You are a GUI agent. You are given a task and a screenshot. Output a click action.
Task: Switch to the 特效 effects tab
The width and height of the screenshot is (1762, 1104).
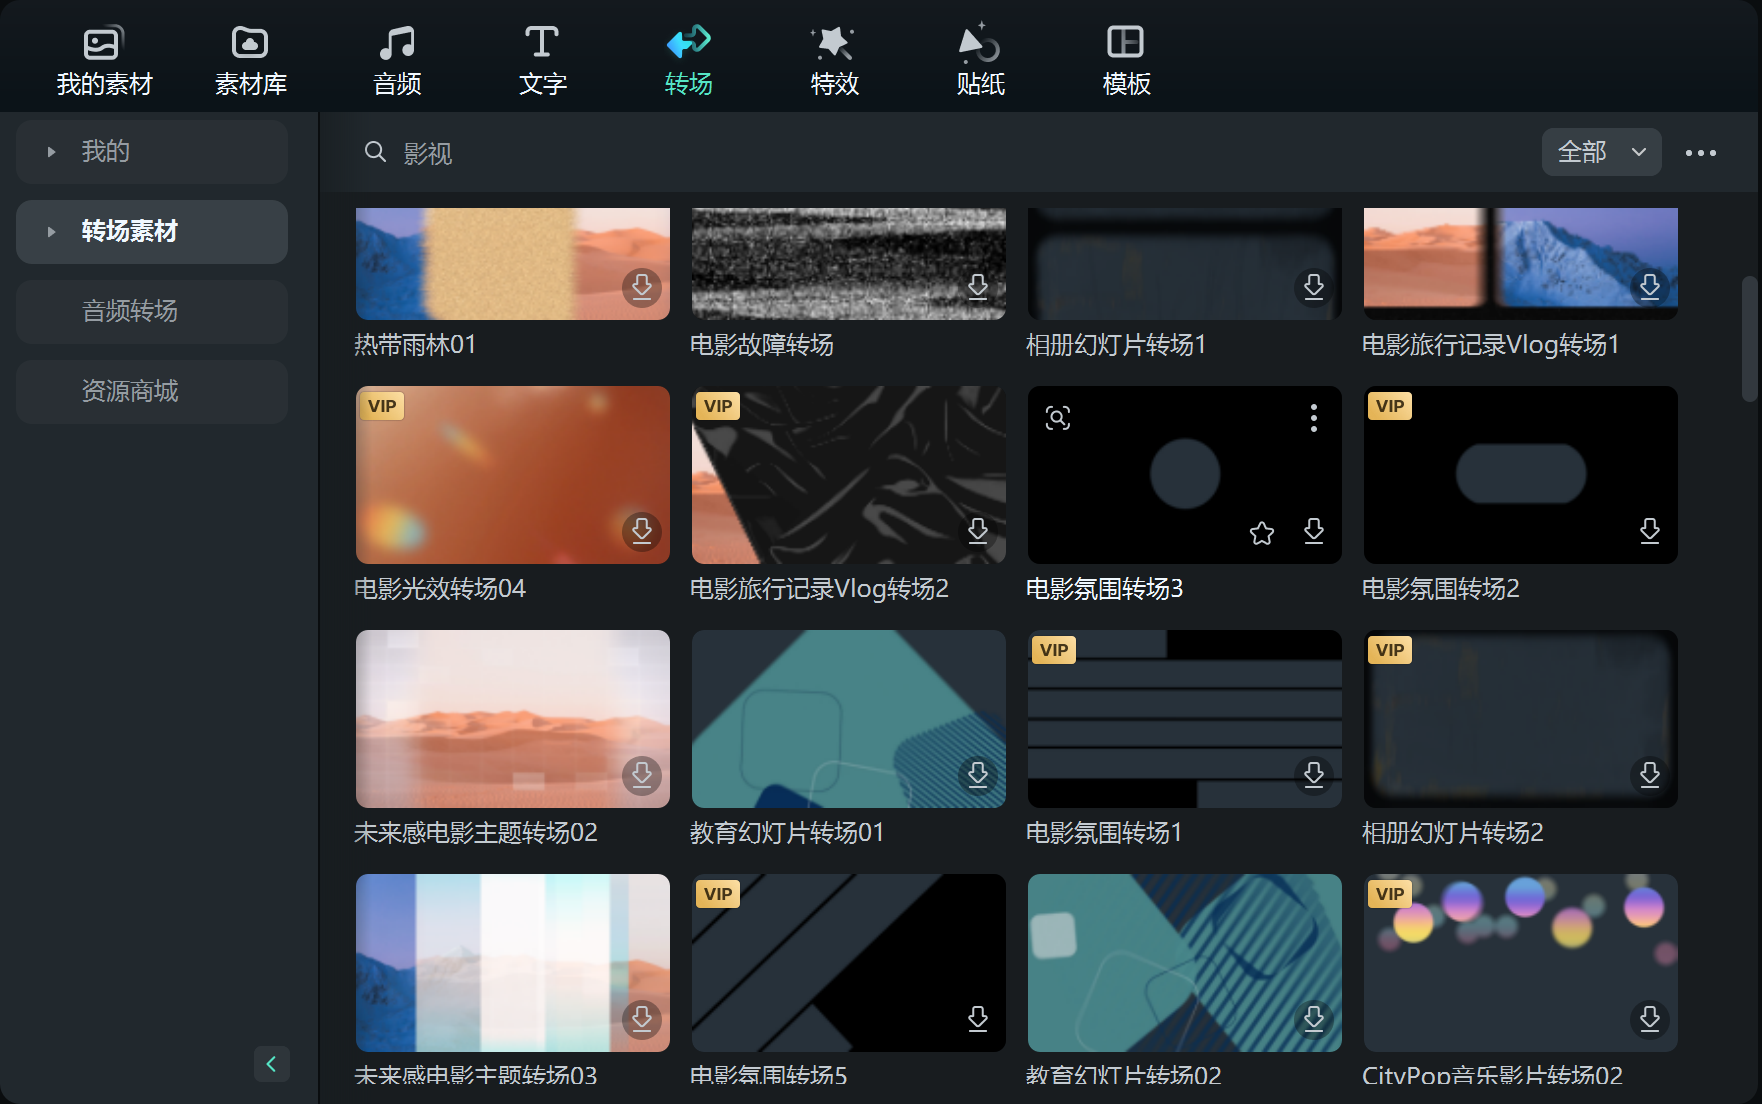tap(834, 60)
